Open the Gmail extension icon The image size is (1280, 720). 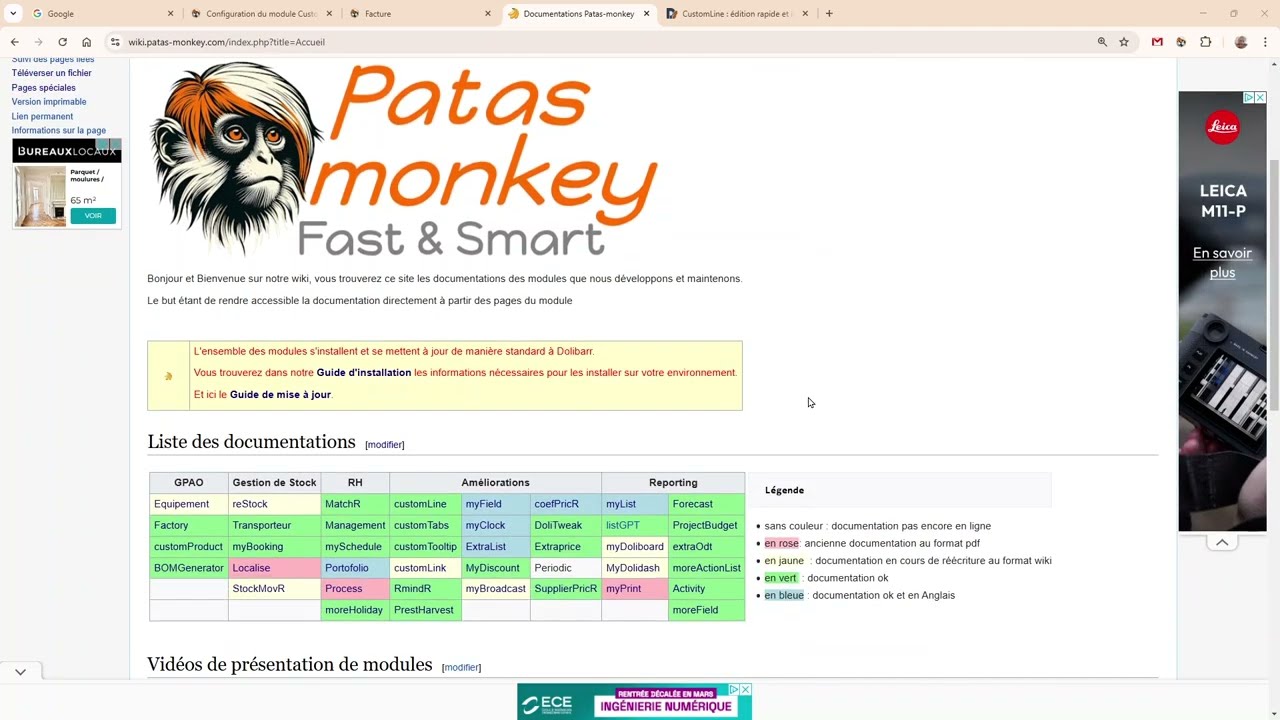coord(1157,42)
